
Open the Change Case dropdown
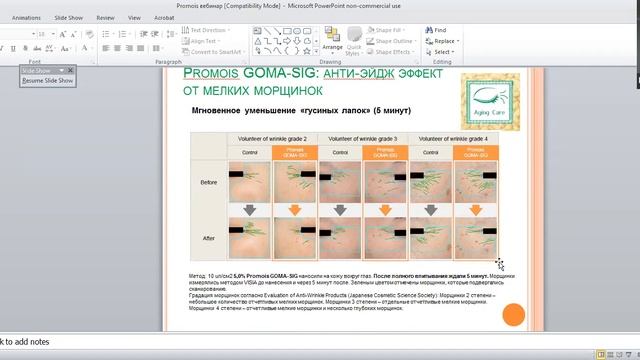coord(65,49)
